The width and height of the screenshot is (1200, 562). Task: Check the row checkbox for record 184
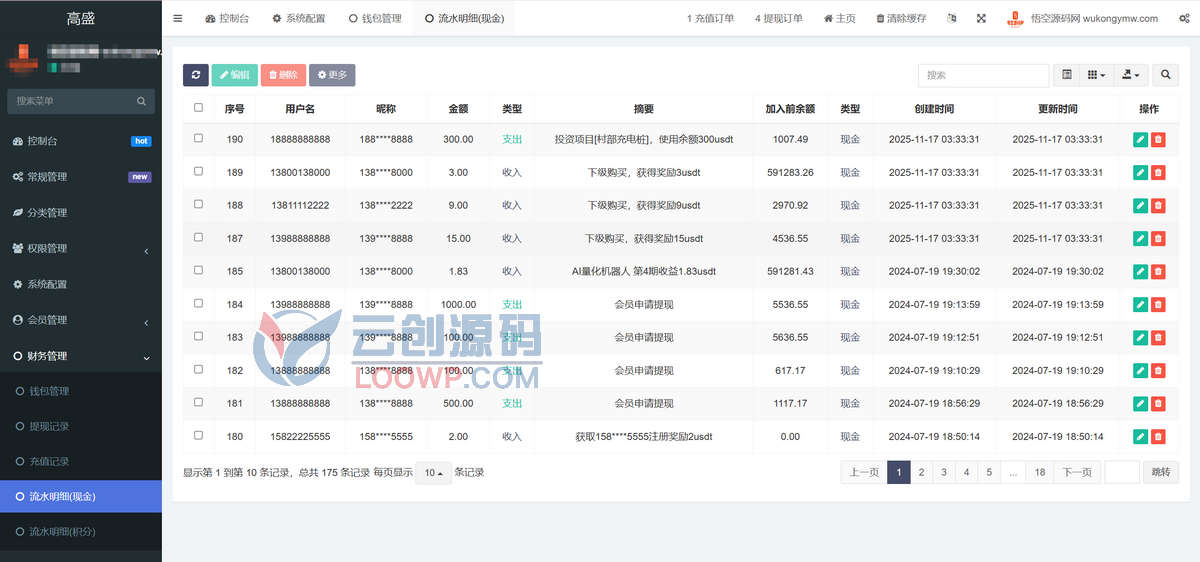click(x=198, y=303)
